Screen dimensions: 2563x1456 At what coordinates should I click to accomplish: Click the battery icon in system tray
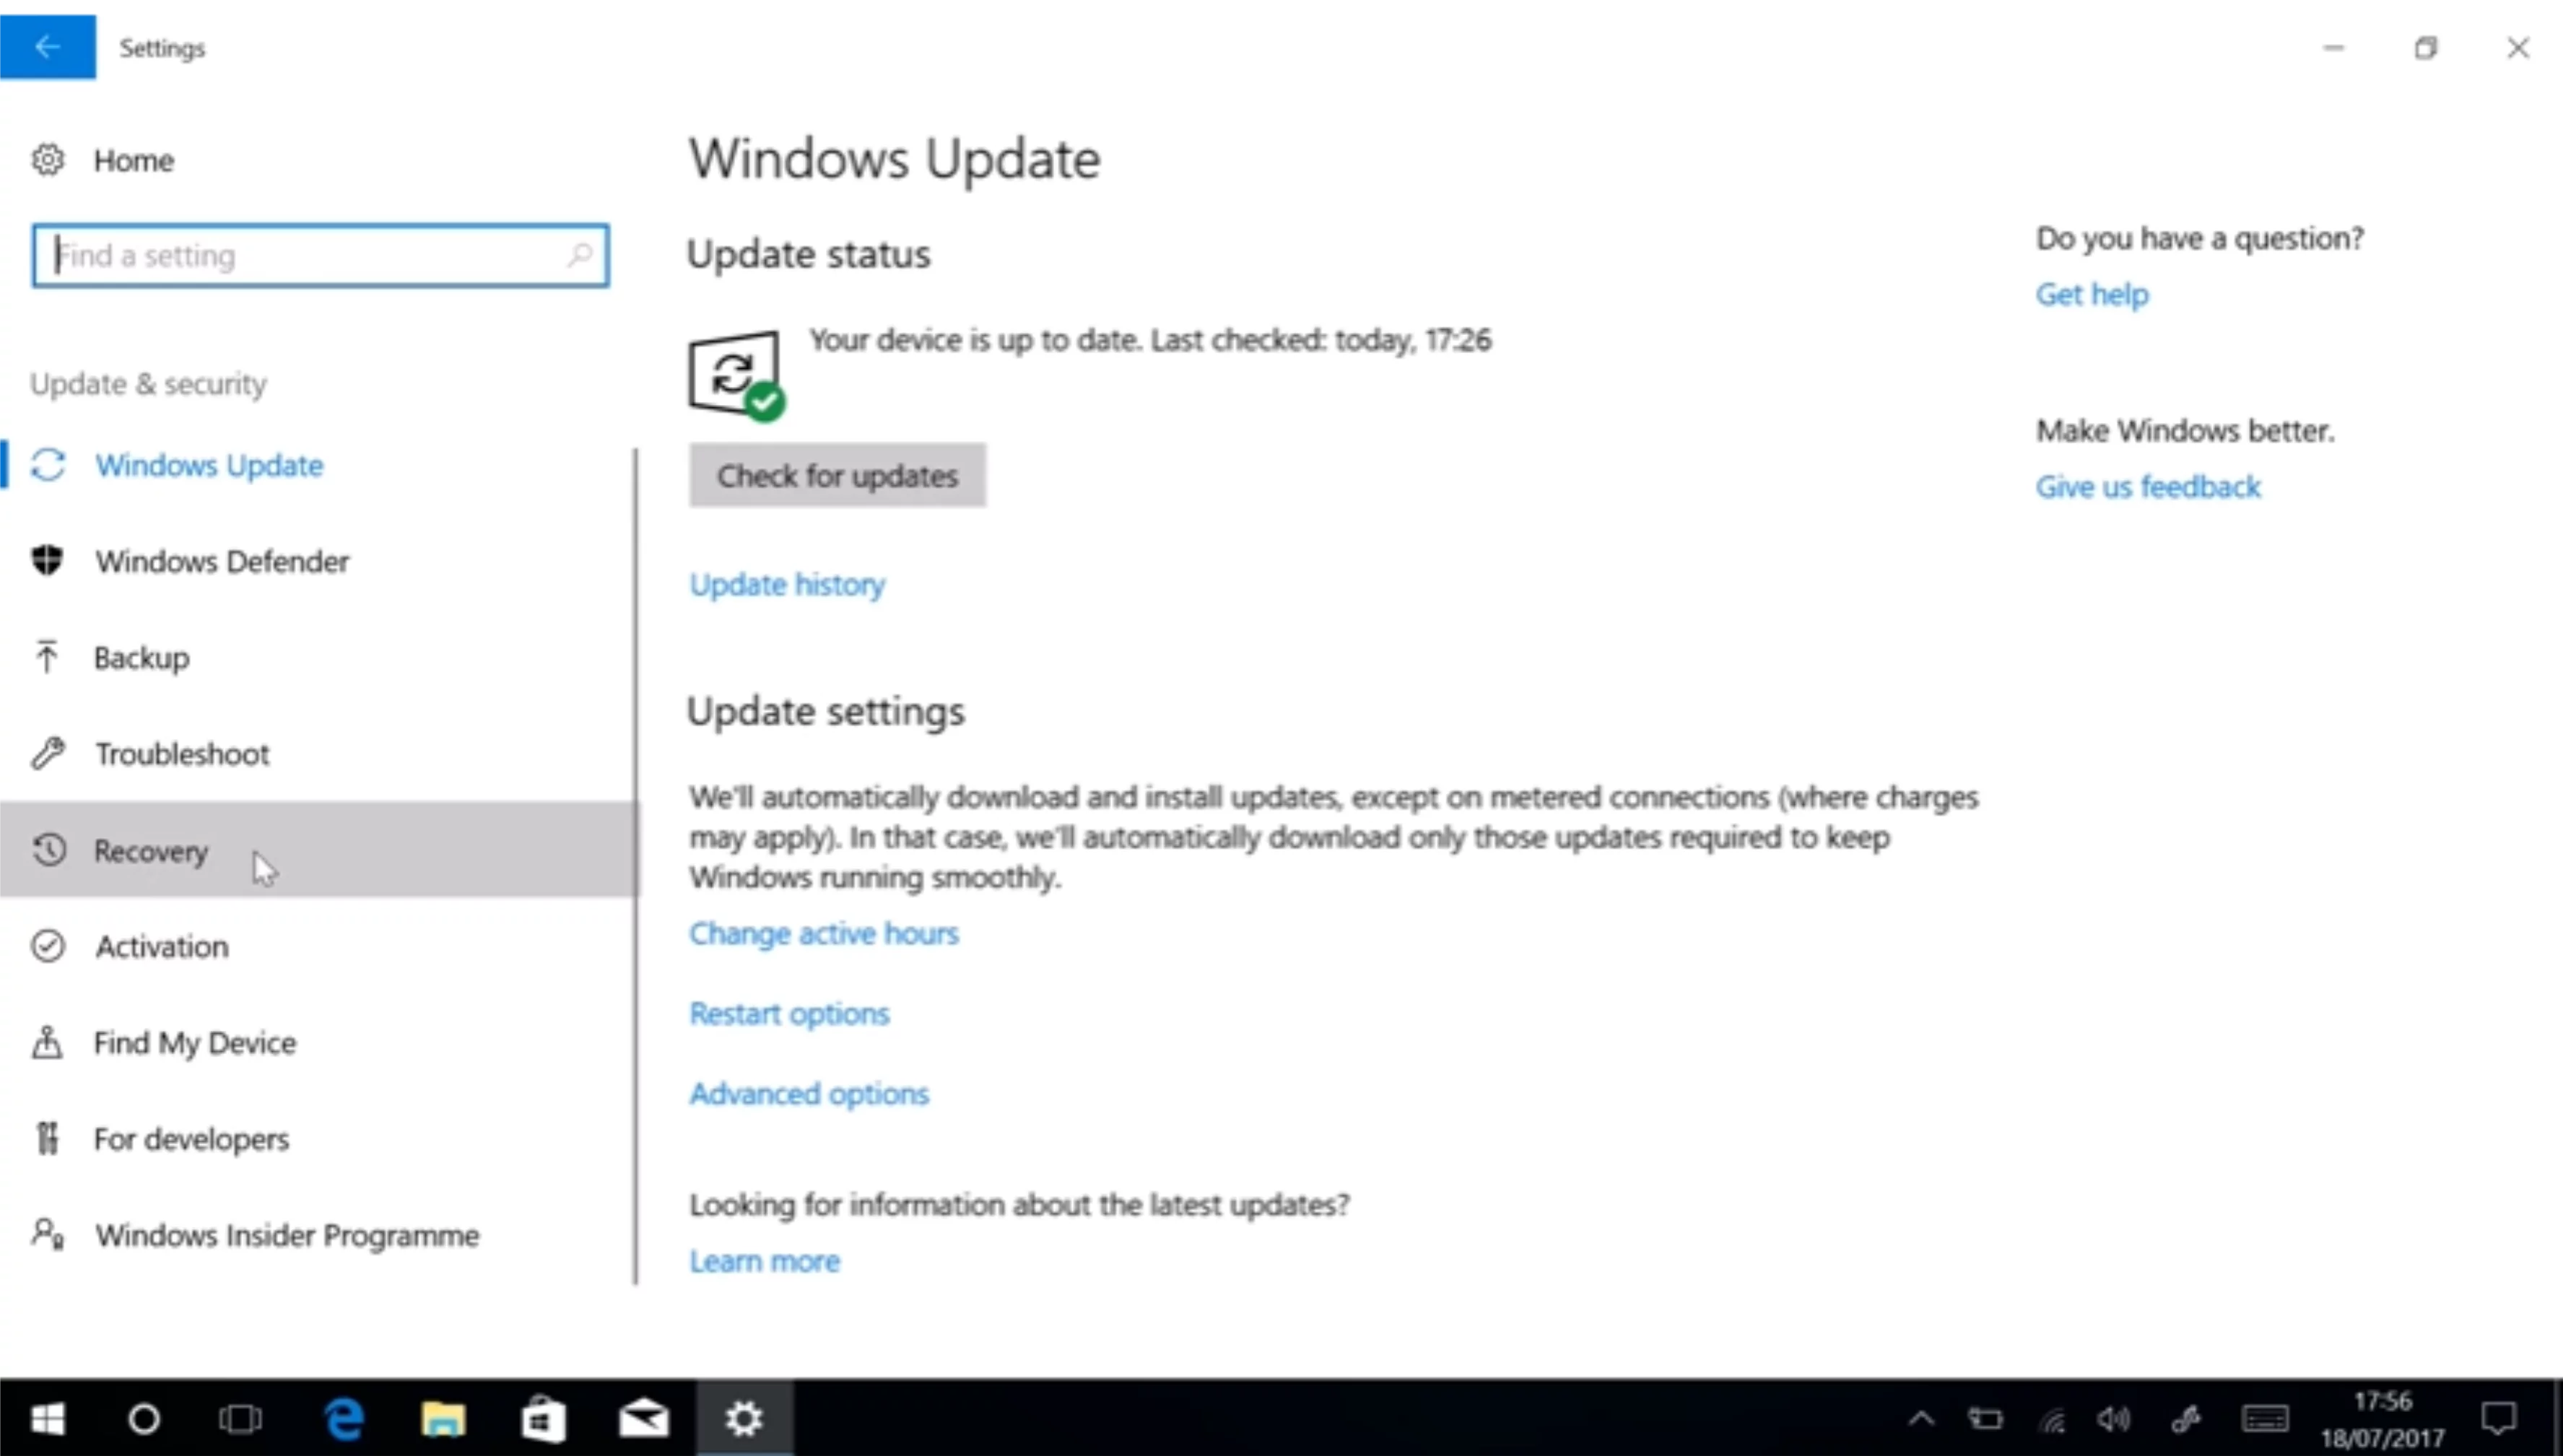point(1986,1418)
